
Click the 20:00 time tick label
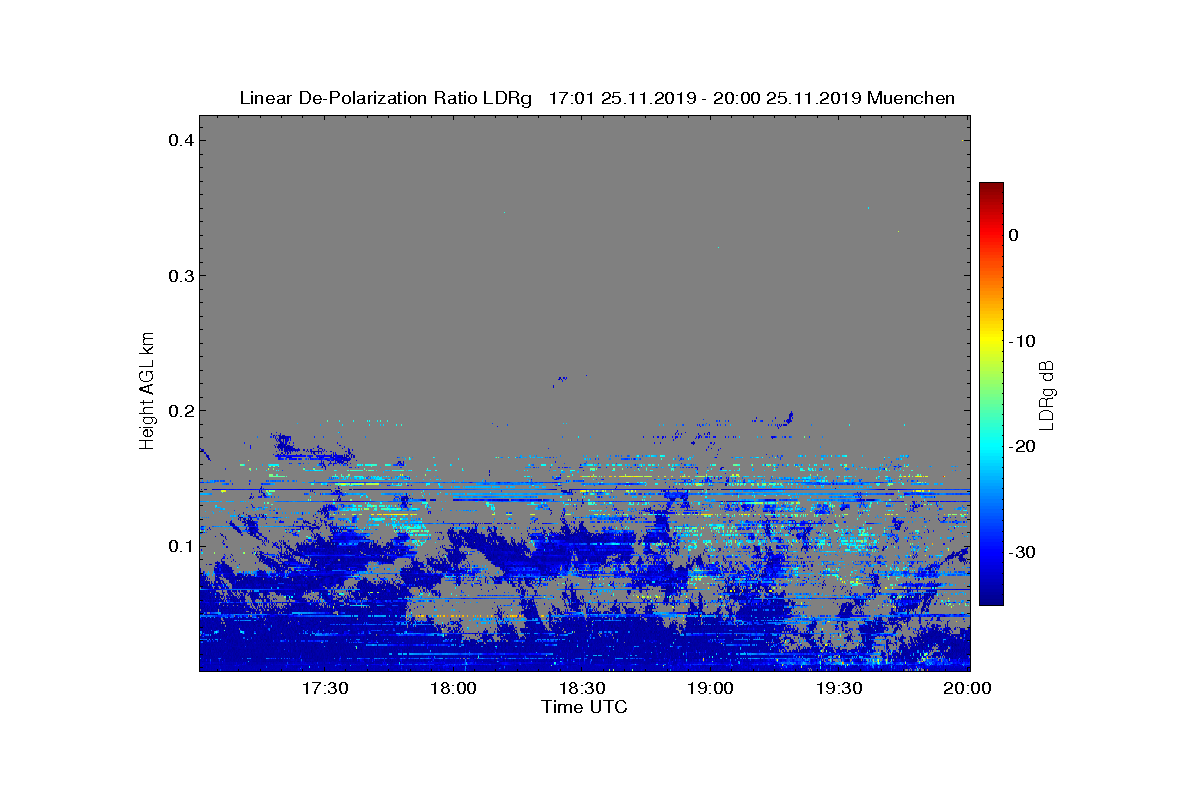(x=968, y=689)
